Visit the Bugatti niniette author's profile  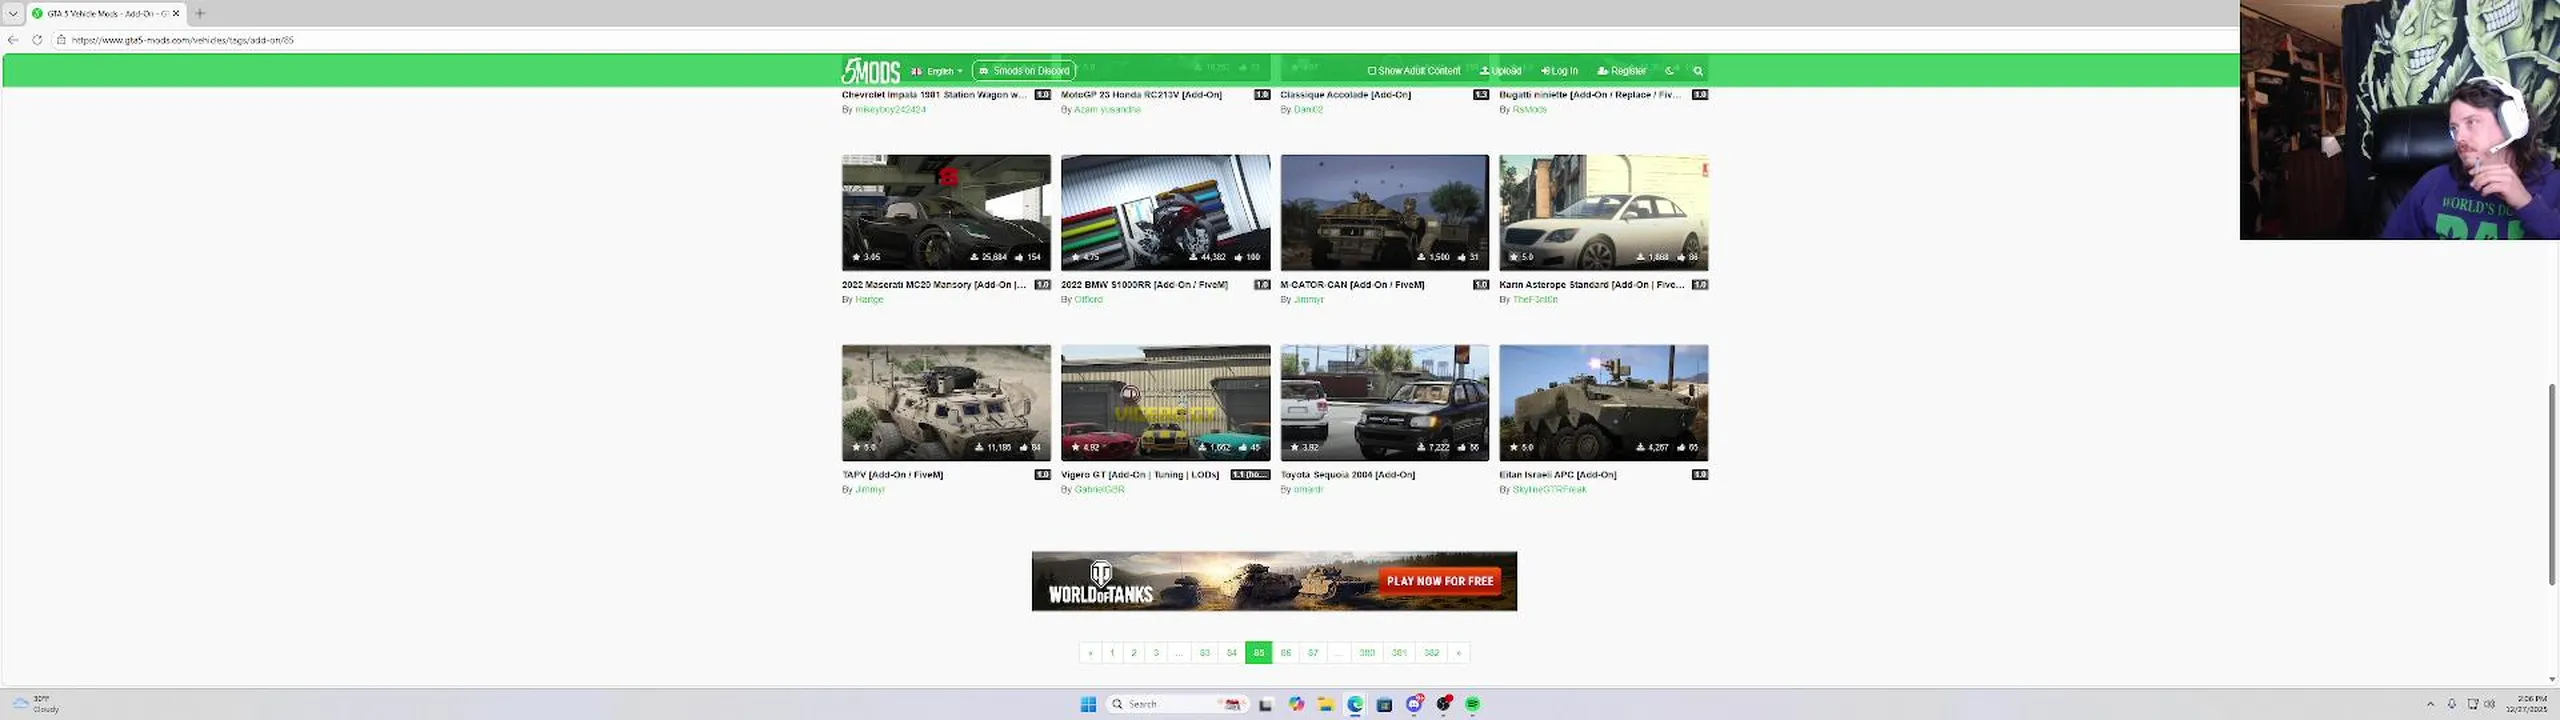point(1529,110)
